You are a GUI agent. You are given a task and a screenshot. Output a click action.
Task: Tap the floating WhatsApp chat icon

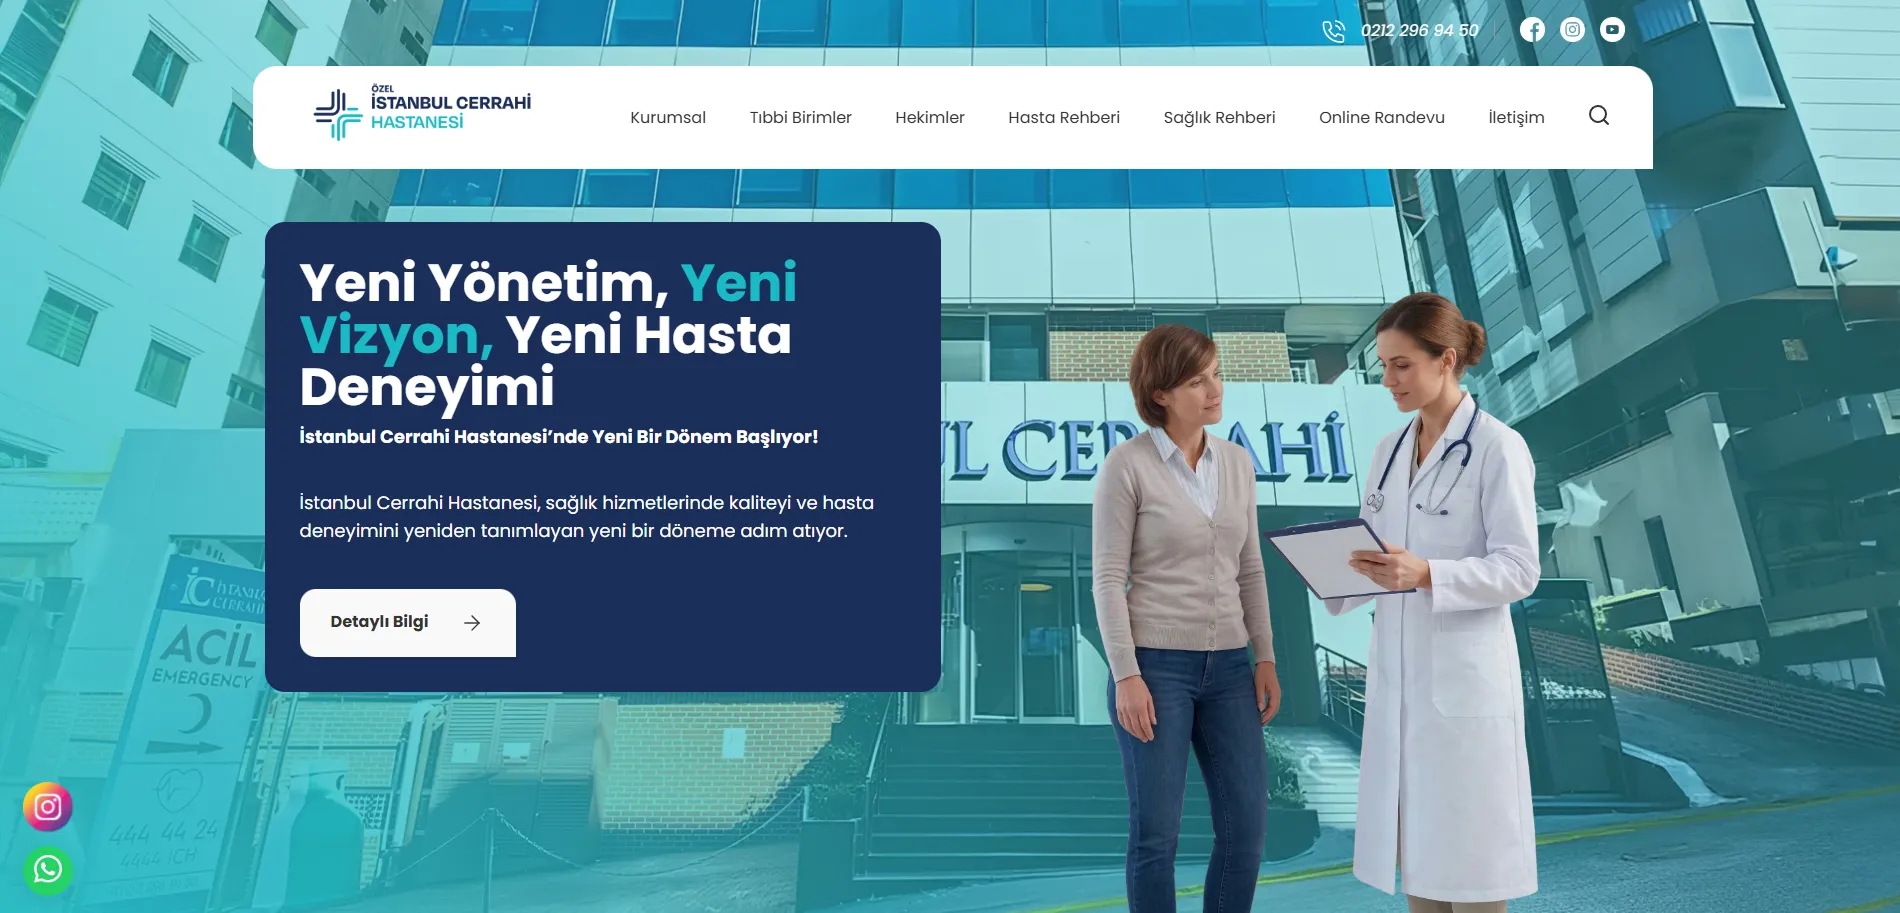click(x=48, y=869)
